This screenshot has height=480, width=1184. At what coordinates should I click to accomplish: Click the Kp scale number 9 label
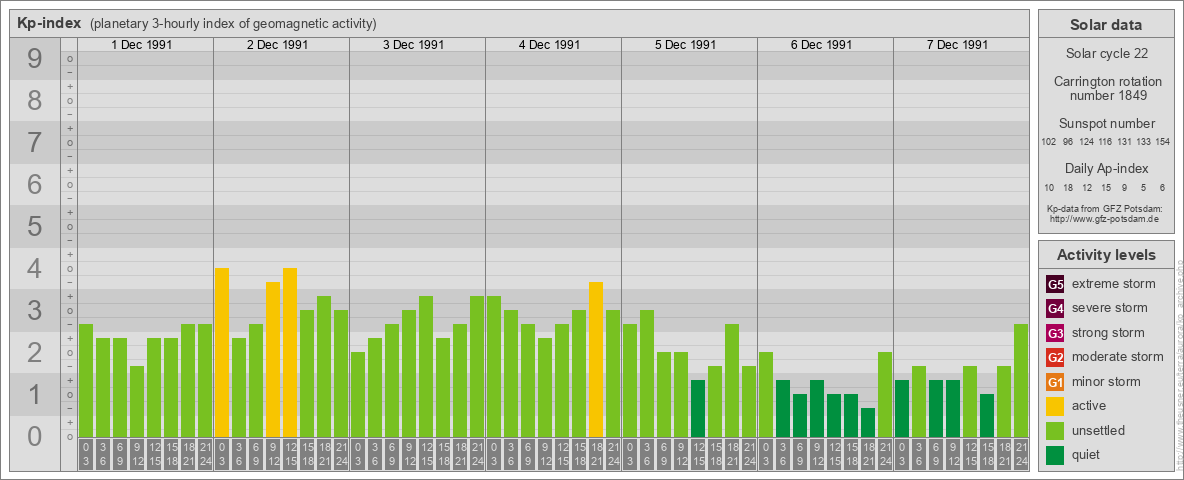click(34, 59)
